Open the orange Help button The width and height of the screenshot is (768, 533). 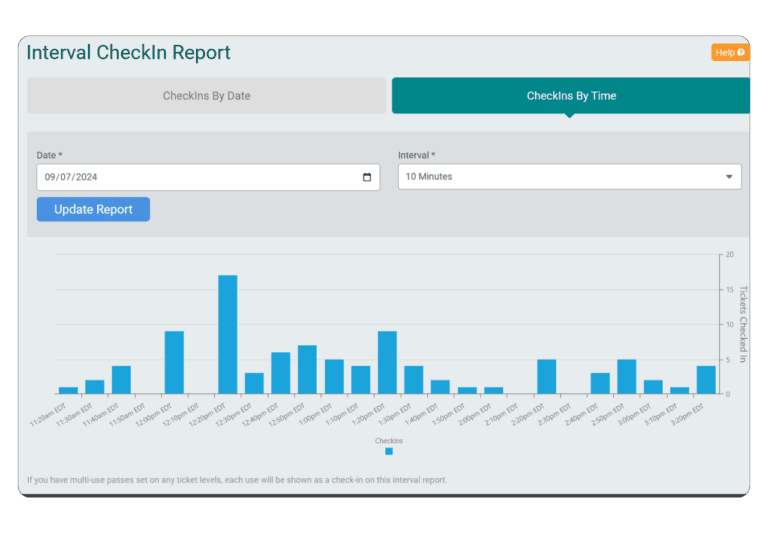(x=729, y=53)
